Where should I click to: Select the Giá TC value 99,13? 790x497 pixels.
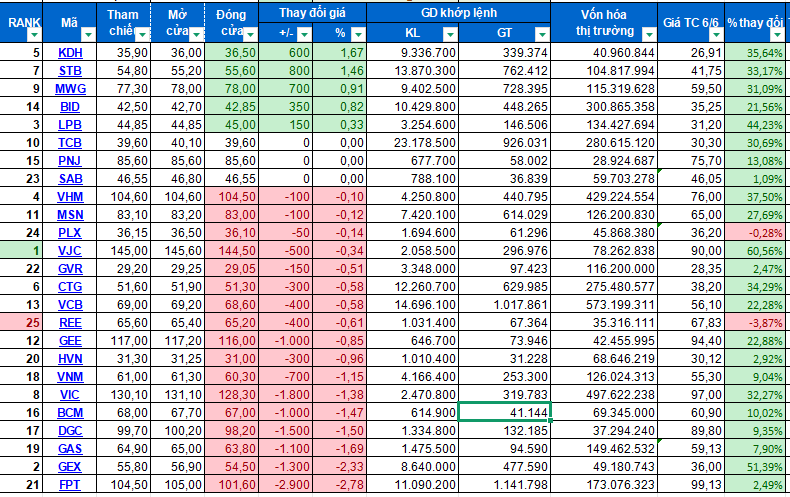691,485
